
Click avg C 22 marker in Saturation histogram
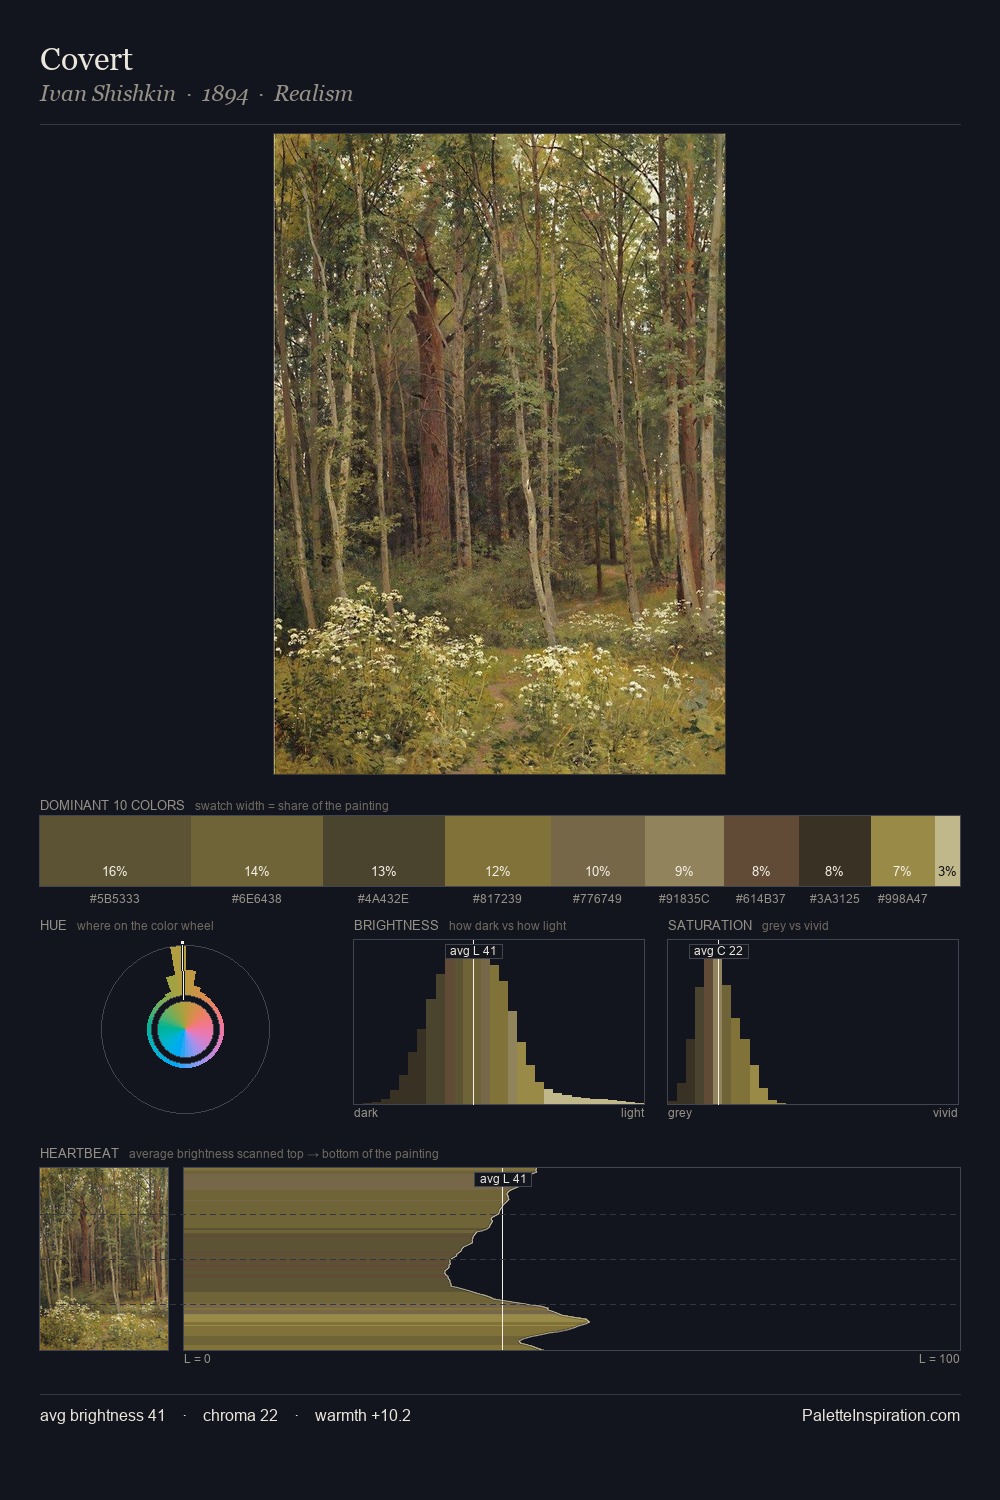[x=719, y=951]
